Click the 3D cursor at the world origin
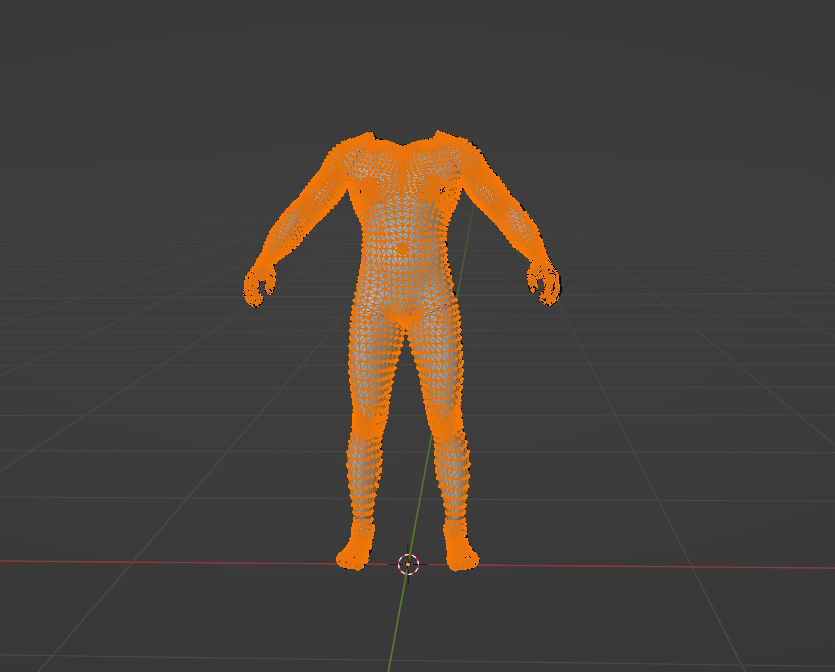Screen dimensions: 835x672 point(408,564)
